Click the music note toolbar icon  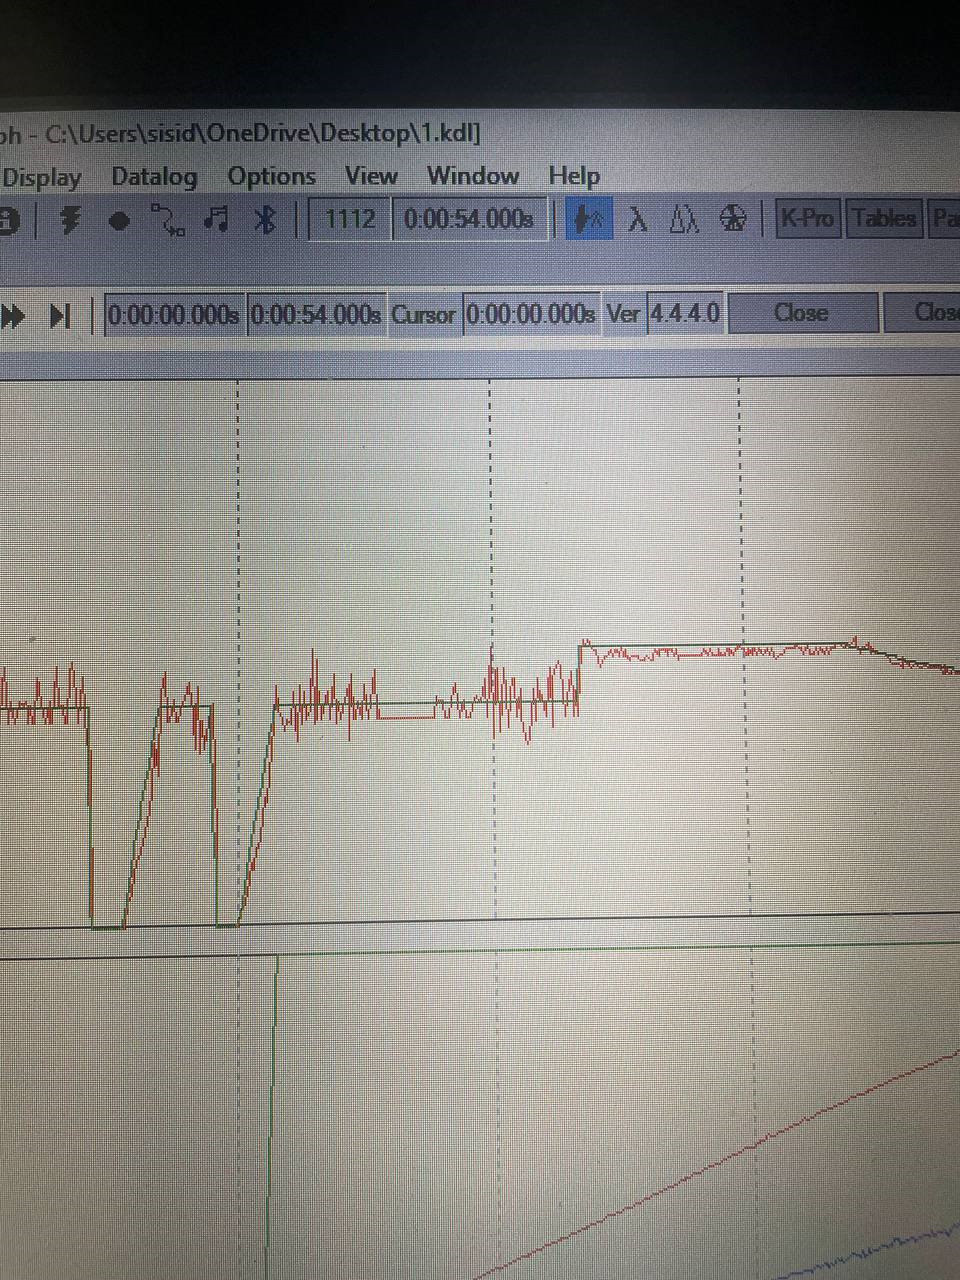point(216,219)
